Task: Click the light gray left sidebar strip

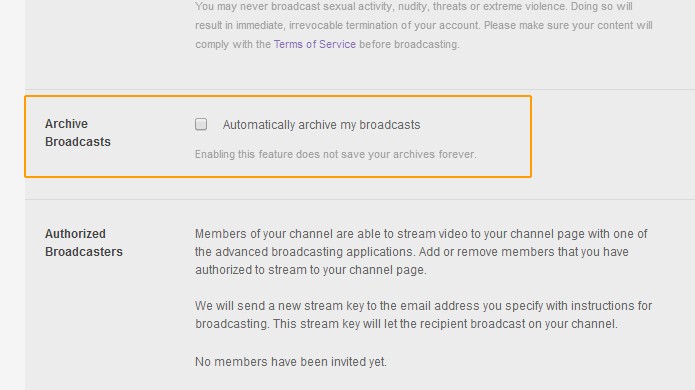Action: [x=12, y=195]
